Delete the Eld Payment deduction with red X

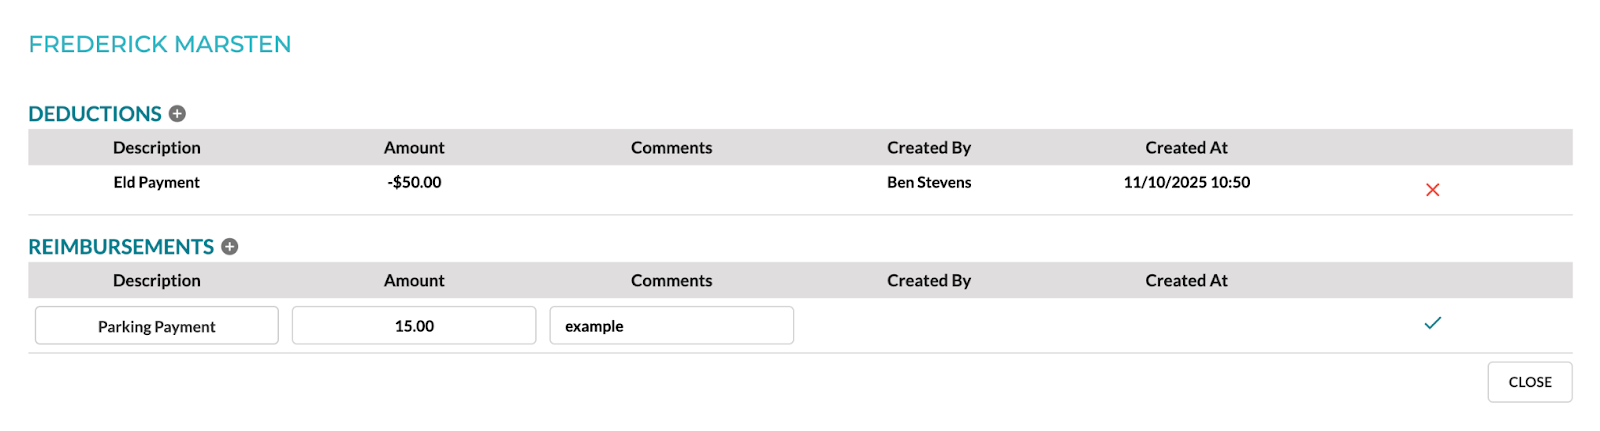click(1432, 190)
